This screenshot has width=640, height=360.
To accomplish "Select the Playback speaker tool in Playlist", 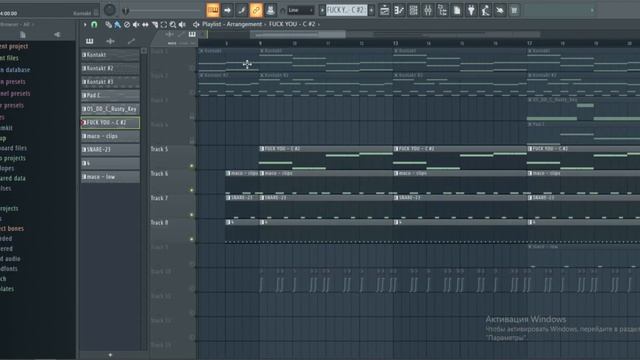I will click(x=182, y=24).
